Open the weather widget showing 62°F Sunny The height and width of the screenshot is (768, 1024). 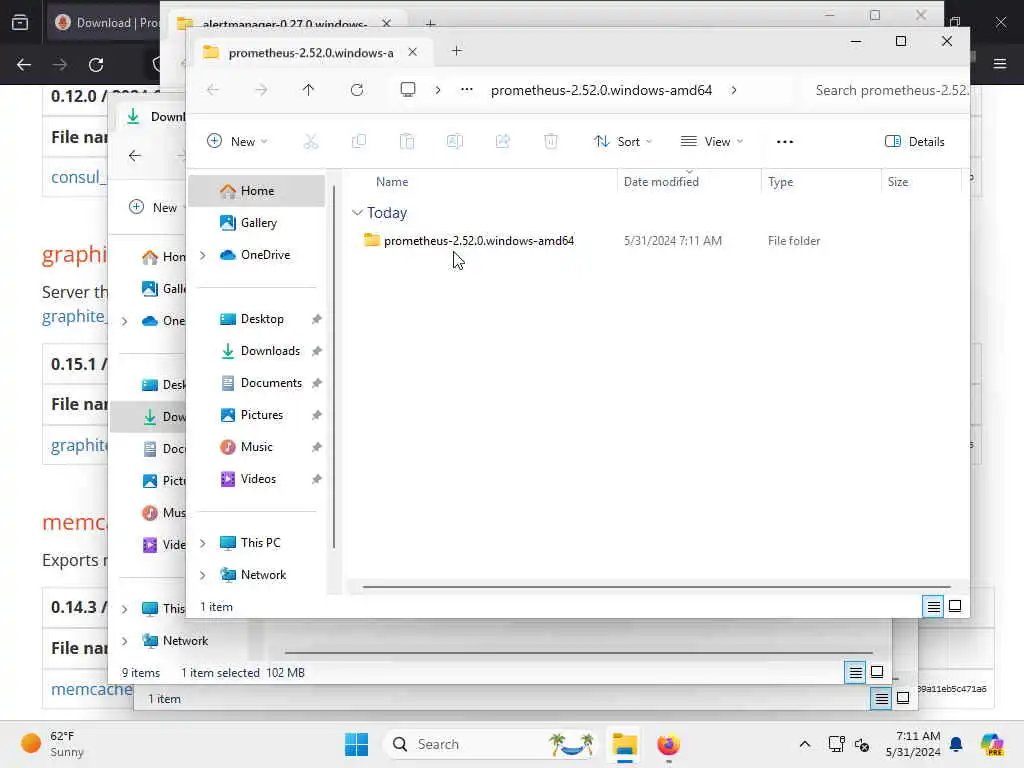pyautogui.click(x=52, y=744)
